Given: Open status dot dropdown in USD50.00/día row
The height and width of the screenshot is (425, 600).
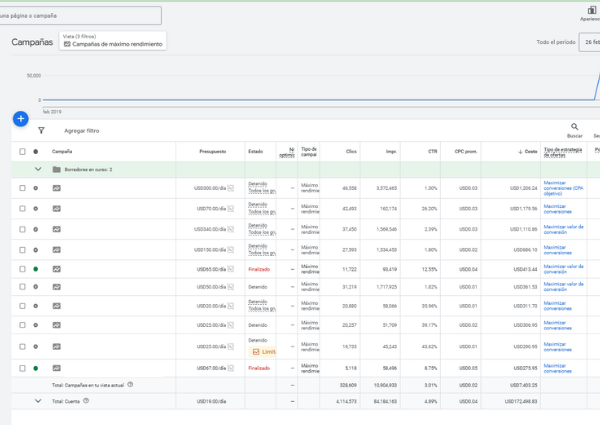Looking at the screenshot, I should tap(36, 287).
